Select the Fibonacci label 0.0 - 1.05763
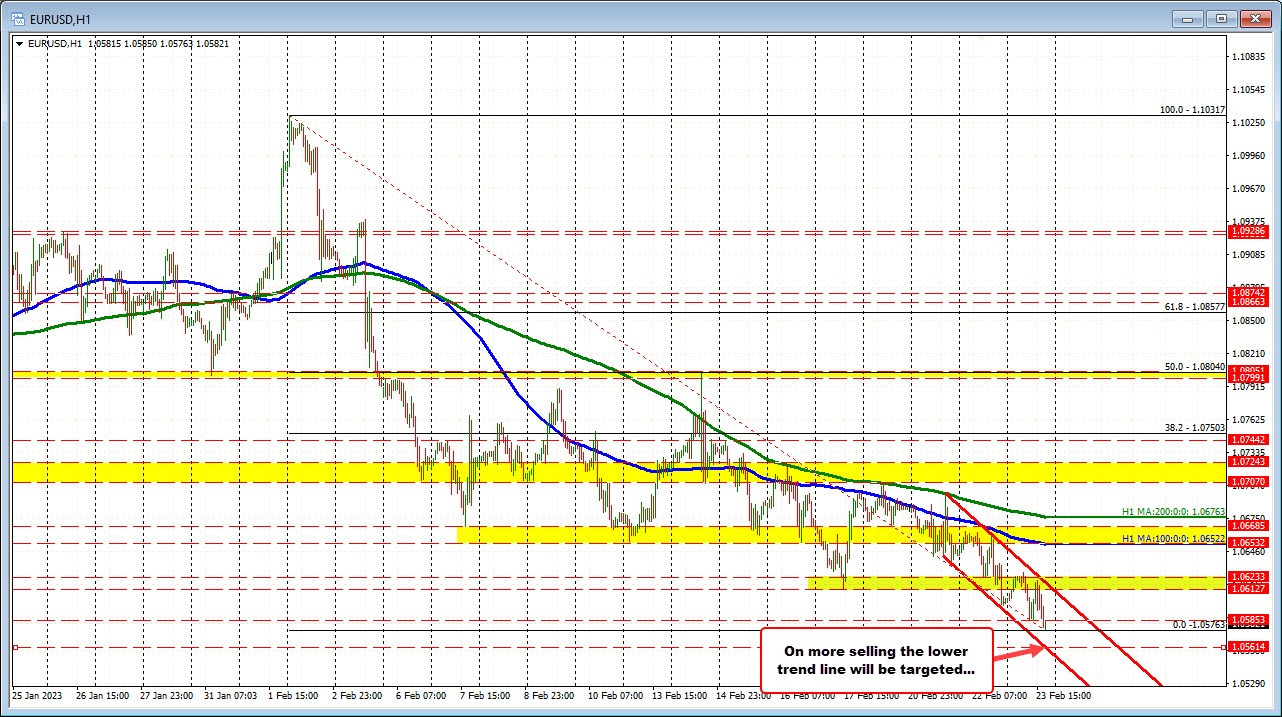 tap(1197, 624)
